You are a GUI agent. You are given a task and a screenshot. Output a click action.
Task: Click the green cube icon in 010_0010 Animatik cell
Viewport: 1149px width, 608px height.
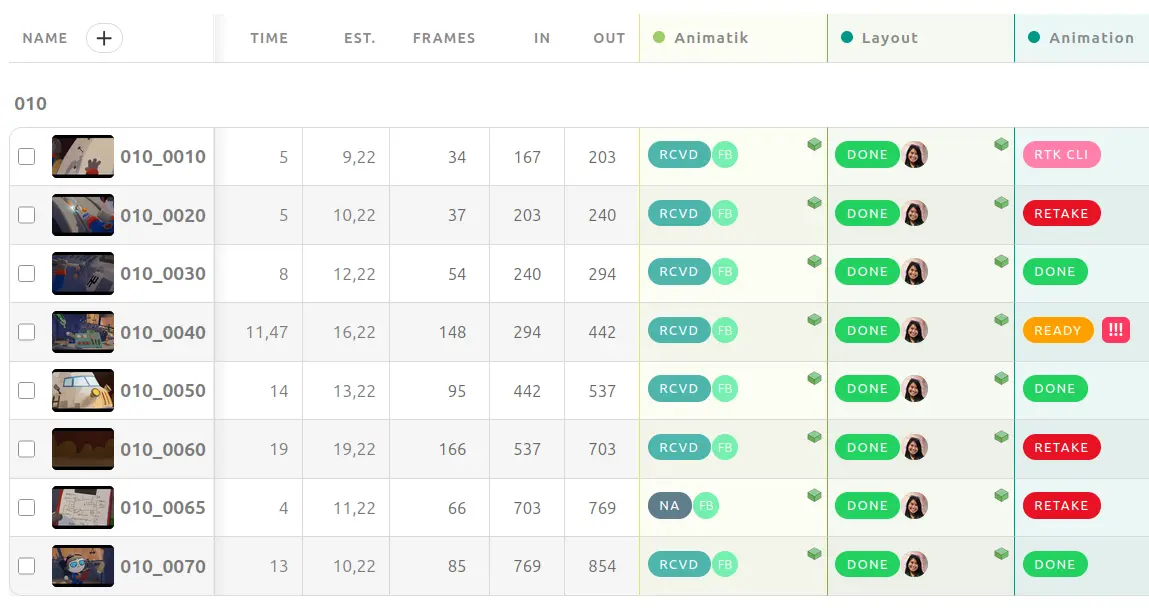tap(814, 145)
